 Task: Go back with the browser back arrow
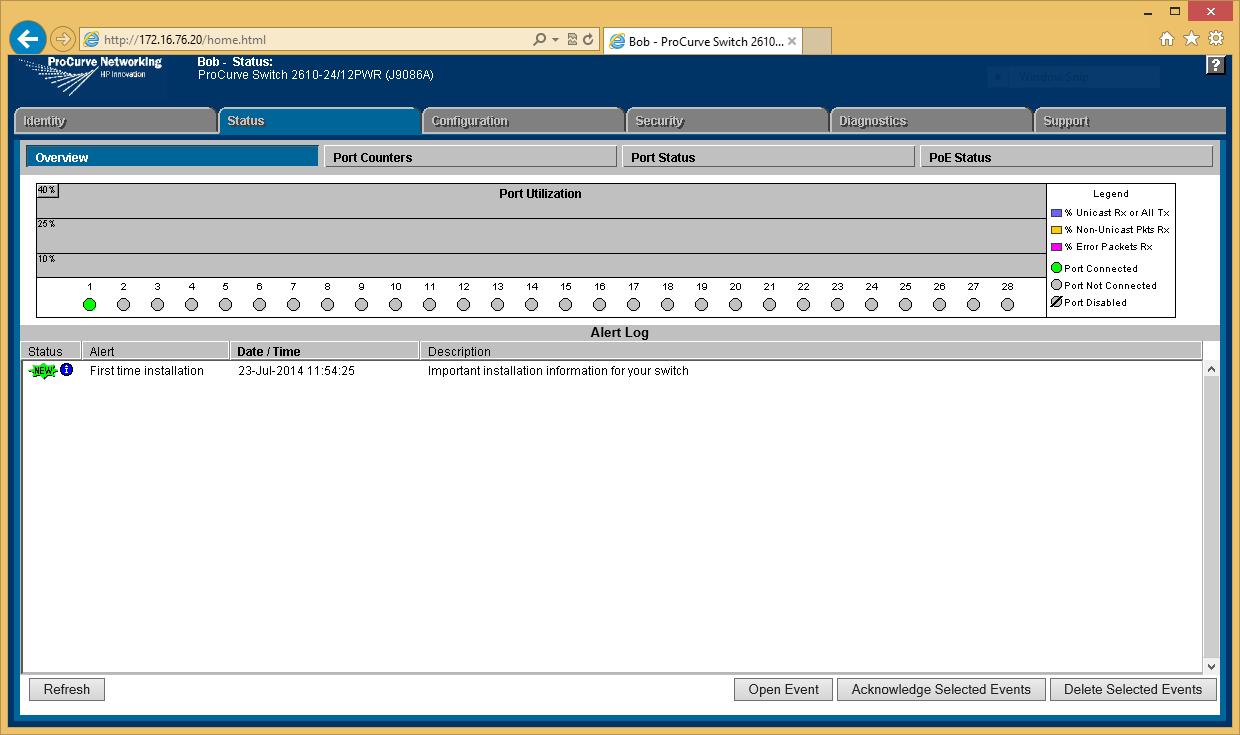(x=28, y=39)
